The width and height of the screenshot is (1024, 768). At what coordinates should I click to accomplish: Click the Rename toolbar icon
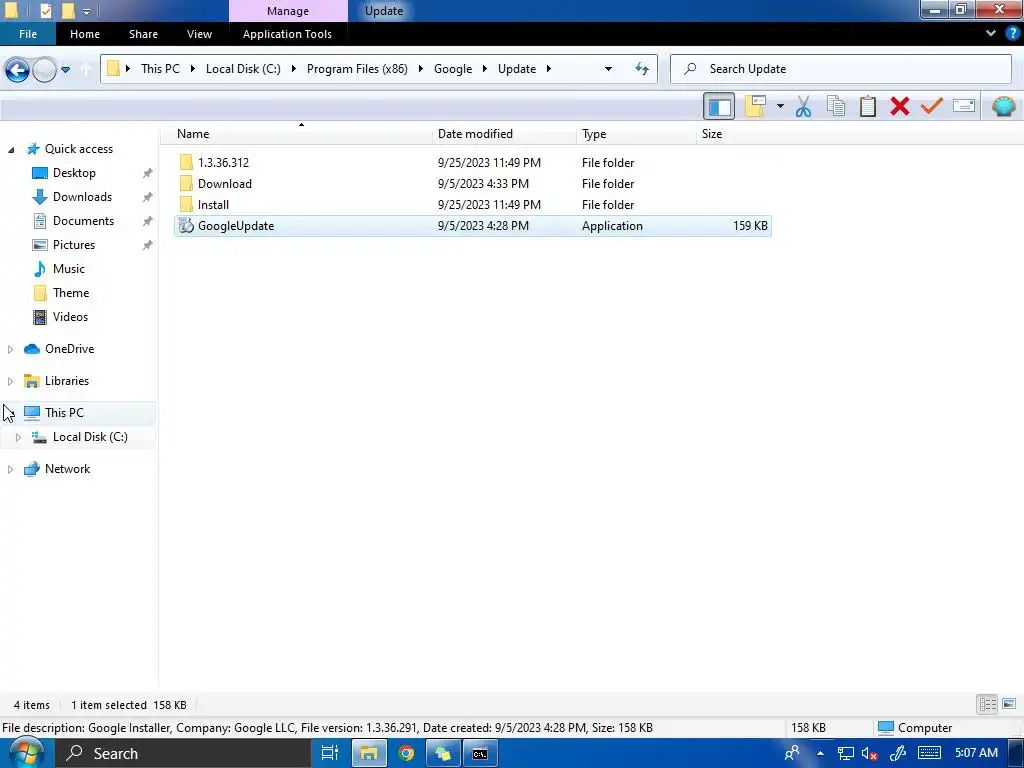tap(964, 106)
